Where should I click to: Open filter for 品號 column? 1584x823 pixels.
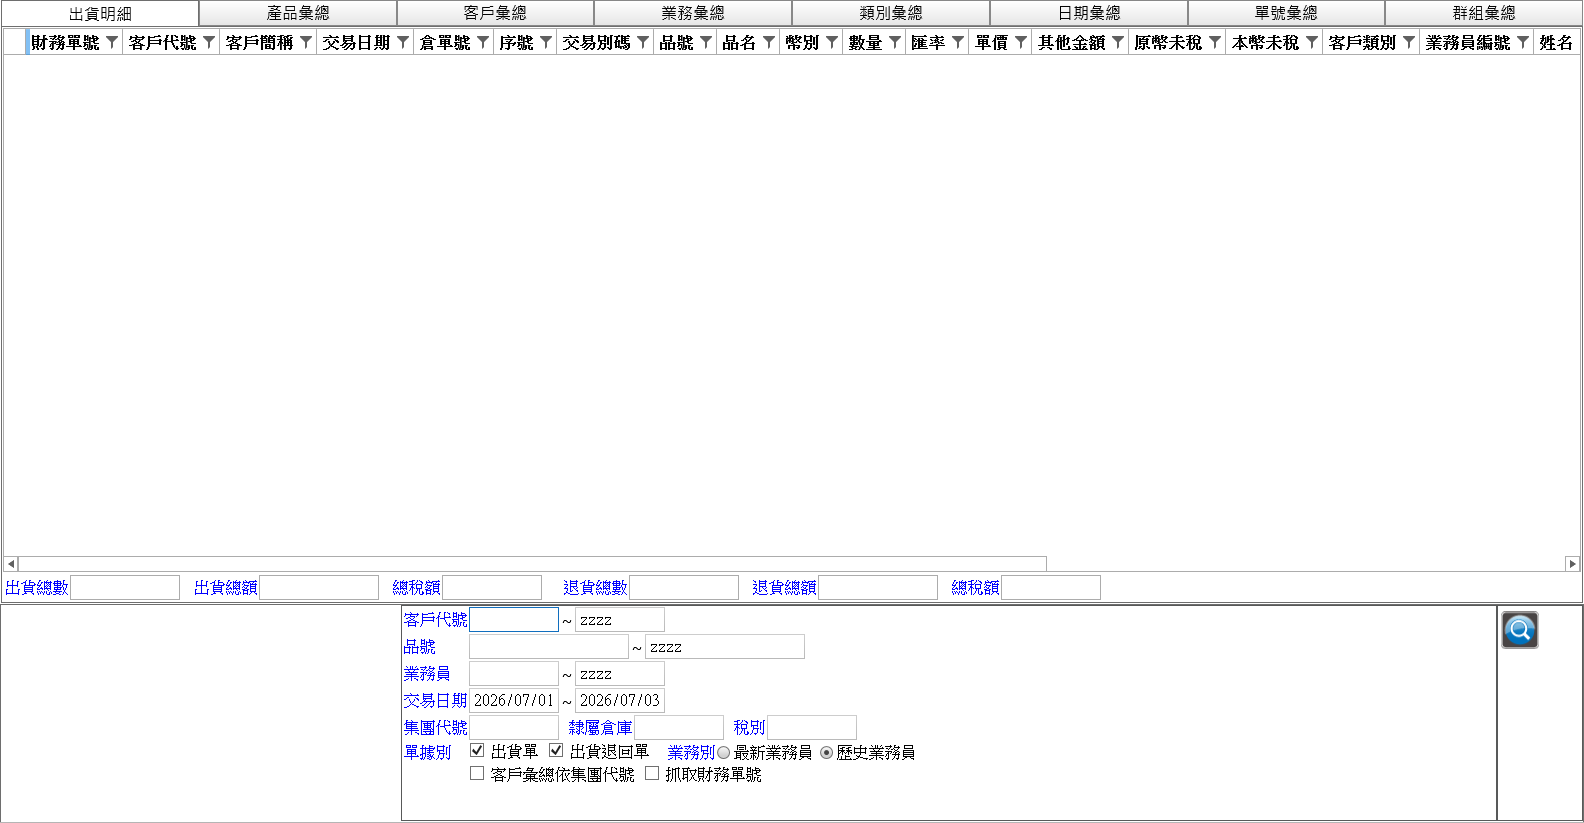pyautogui.click(x=706, y=42)
